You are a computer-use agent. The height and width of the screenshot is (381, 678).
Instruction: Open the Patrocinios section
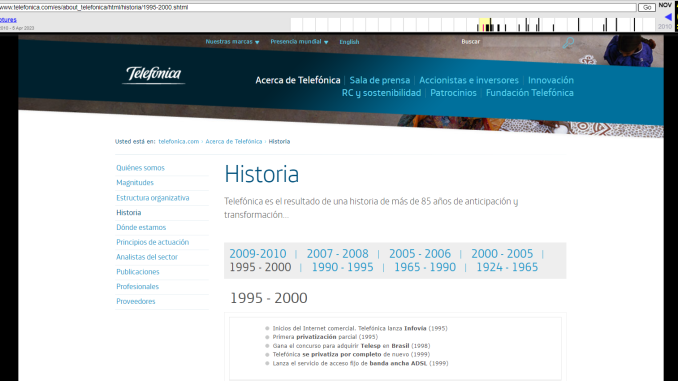(453, 93)
